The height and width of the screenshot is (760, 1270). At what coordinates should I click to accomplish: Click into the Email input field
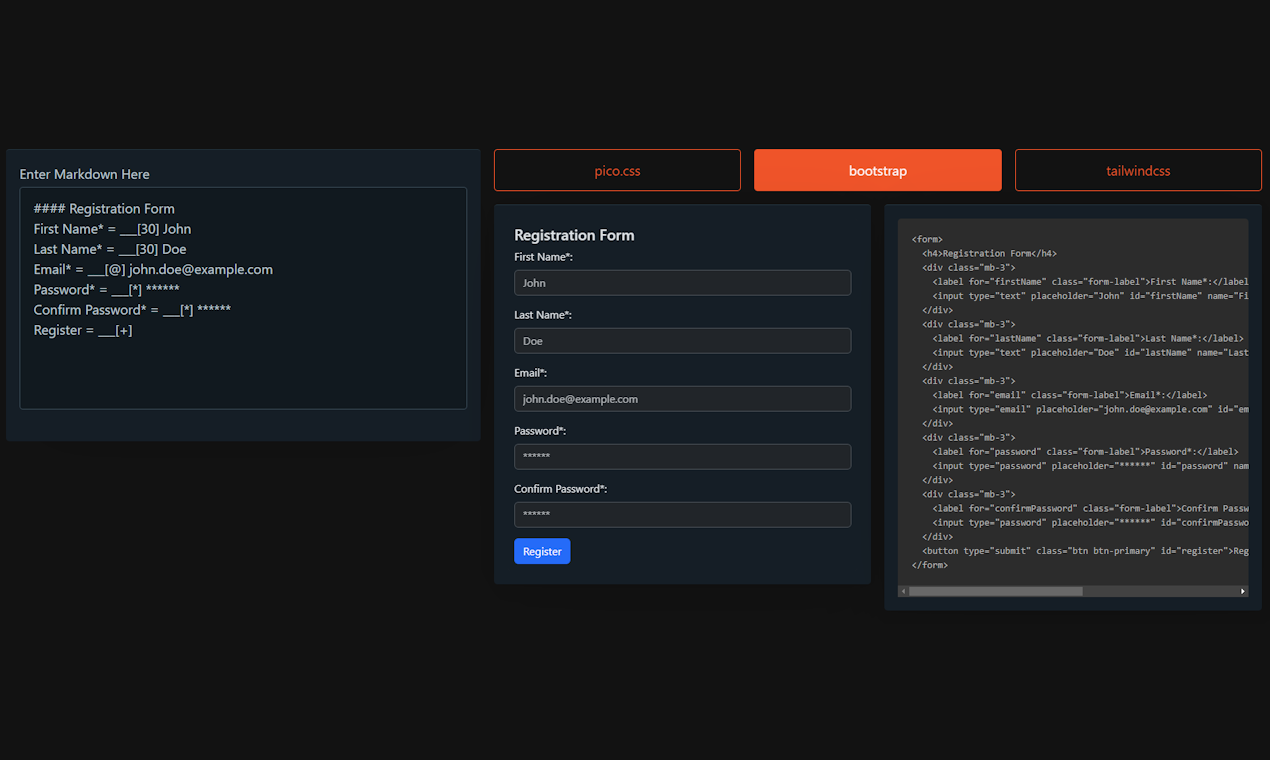(682, 399)
